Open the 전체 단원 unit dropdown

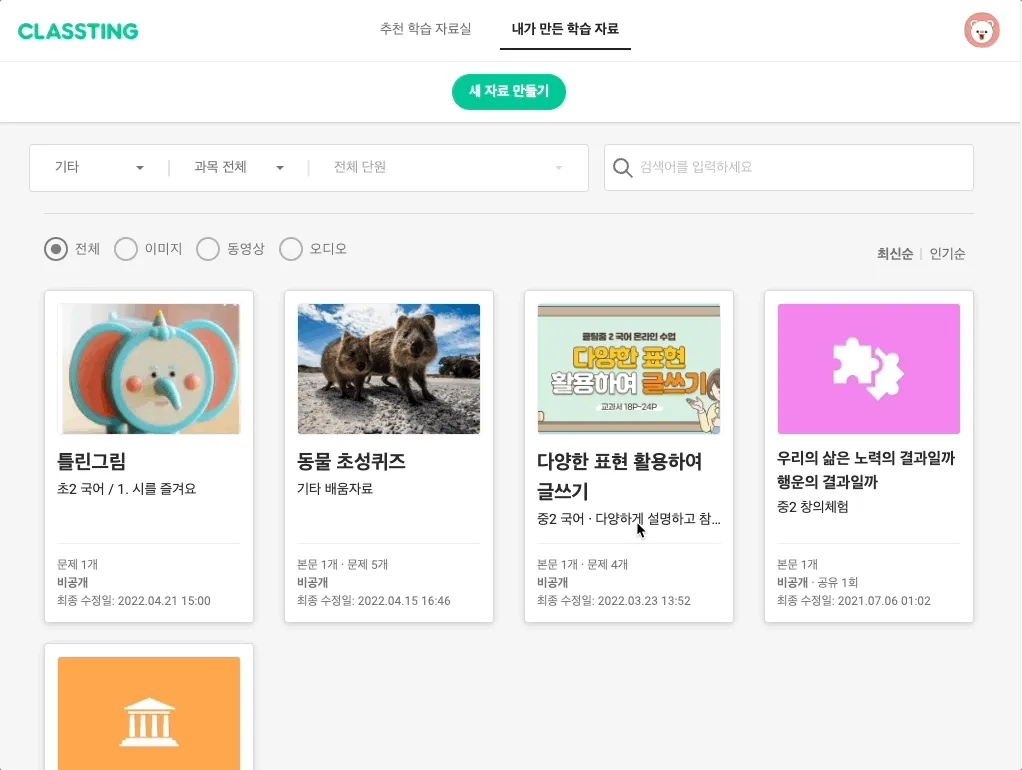448,168
